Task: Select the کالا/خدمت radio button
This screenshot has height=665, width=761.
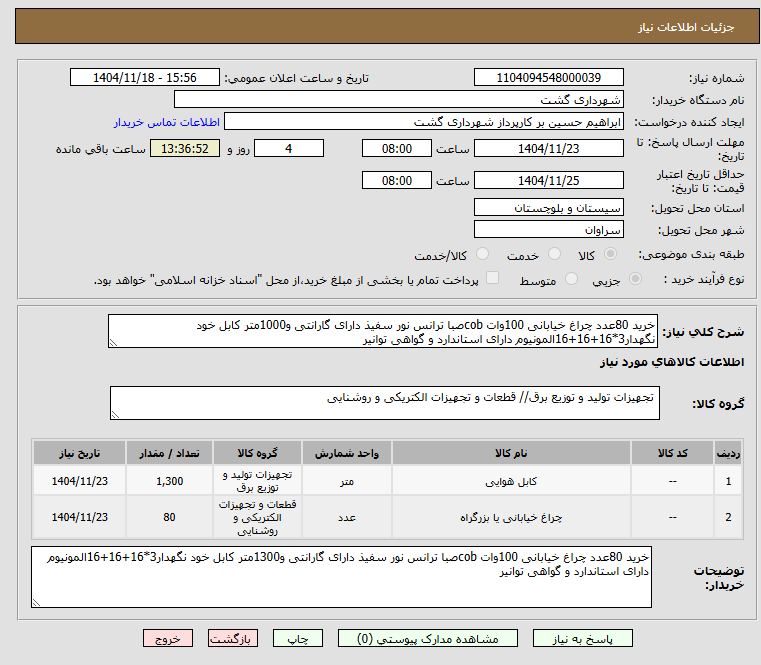Action: pyautogui.click(x=482, y=254)
